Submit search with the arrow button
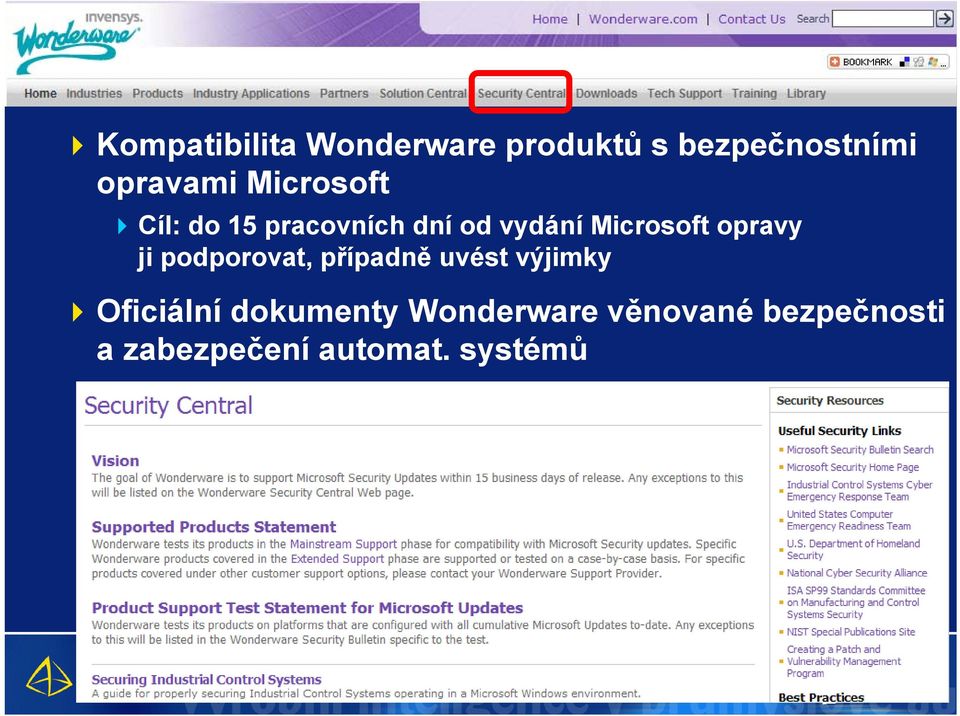960x716 pixels. tap(945, 19)
